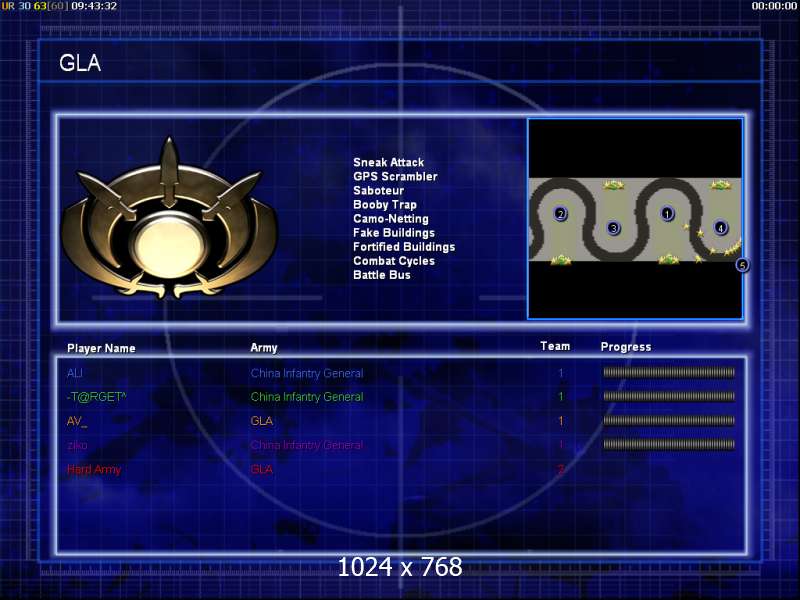Screen dimensions: 800x600
Task: Select start position 2 on the minimap
Action: coord(560,214)
